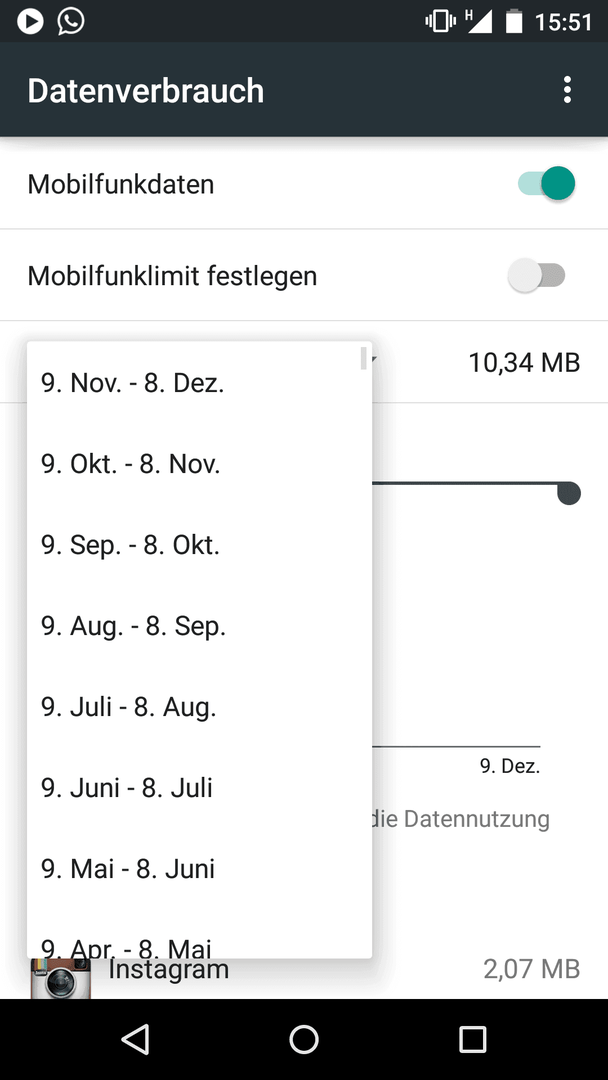Open recent apps square button
This screenshot has height=1080, width=608.
pyautogui.click(x=472, y=1039)
